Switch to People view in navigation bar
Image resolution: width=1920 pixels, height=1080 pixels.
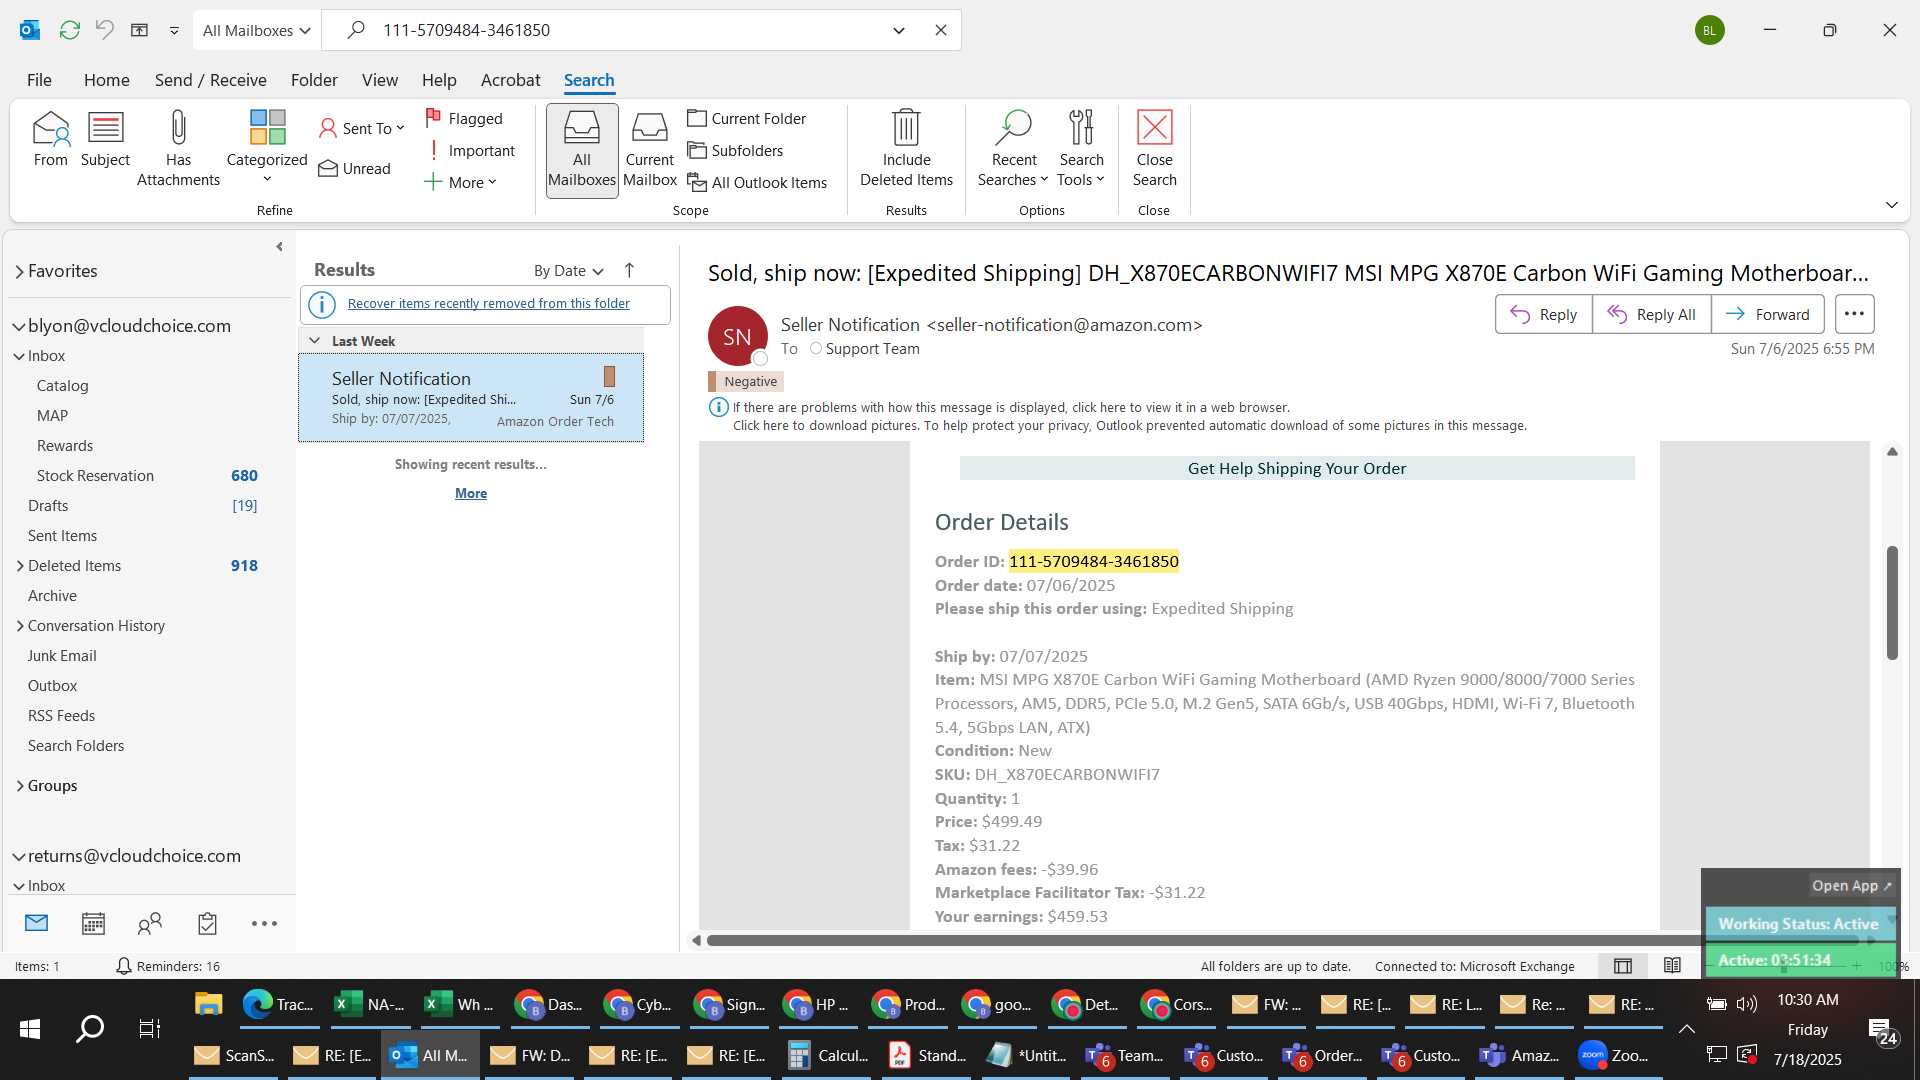pos(150,924)
